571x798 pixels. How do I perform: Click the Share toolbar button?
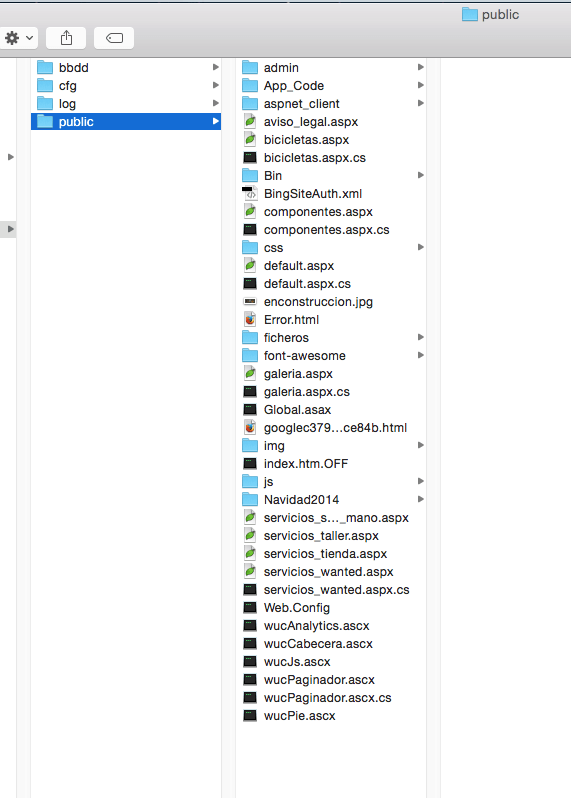(x=66, y=38)
